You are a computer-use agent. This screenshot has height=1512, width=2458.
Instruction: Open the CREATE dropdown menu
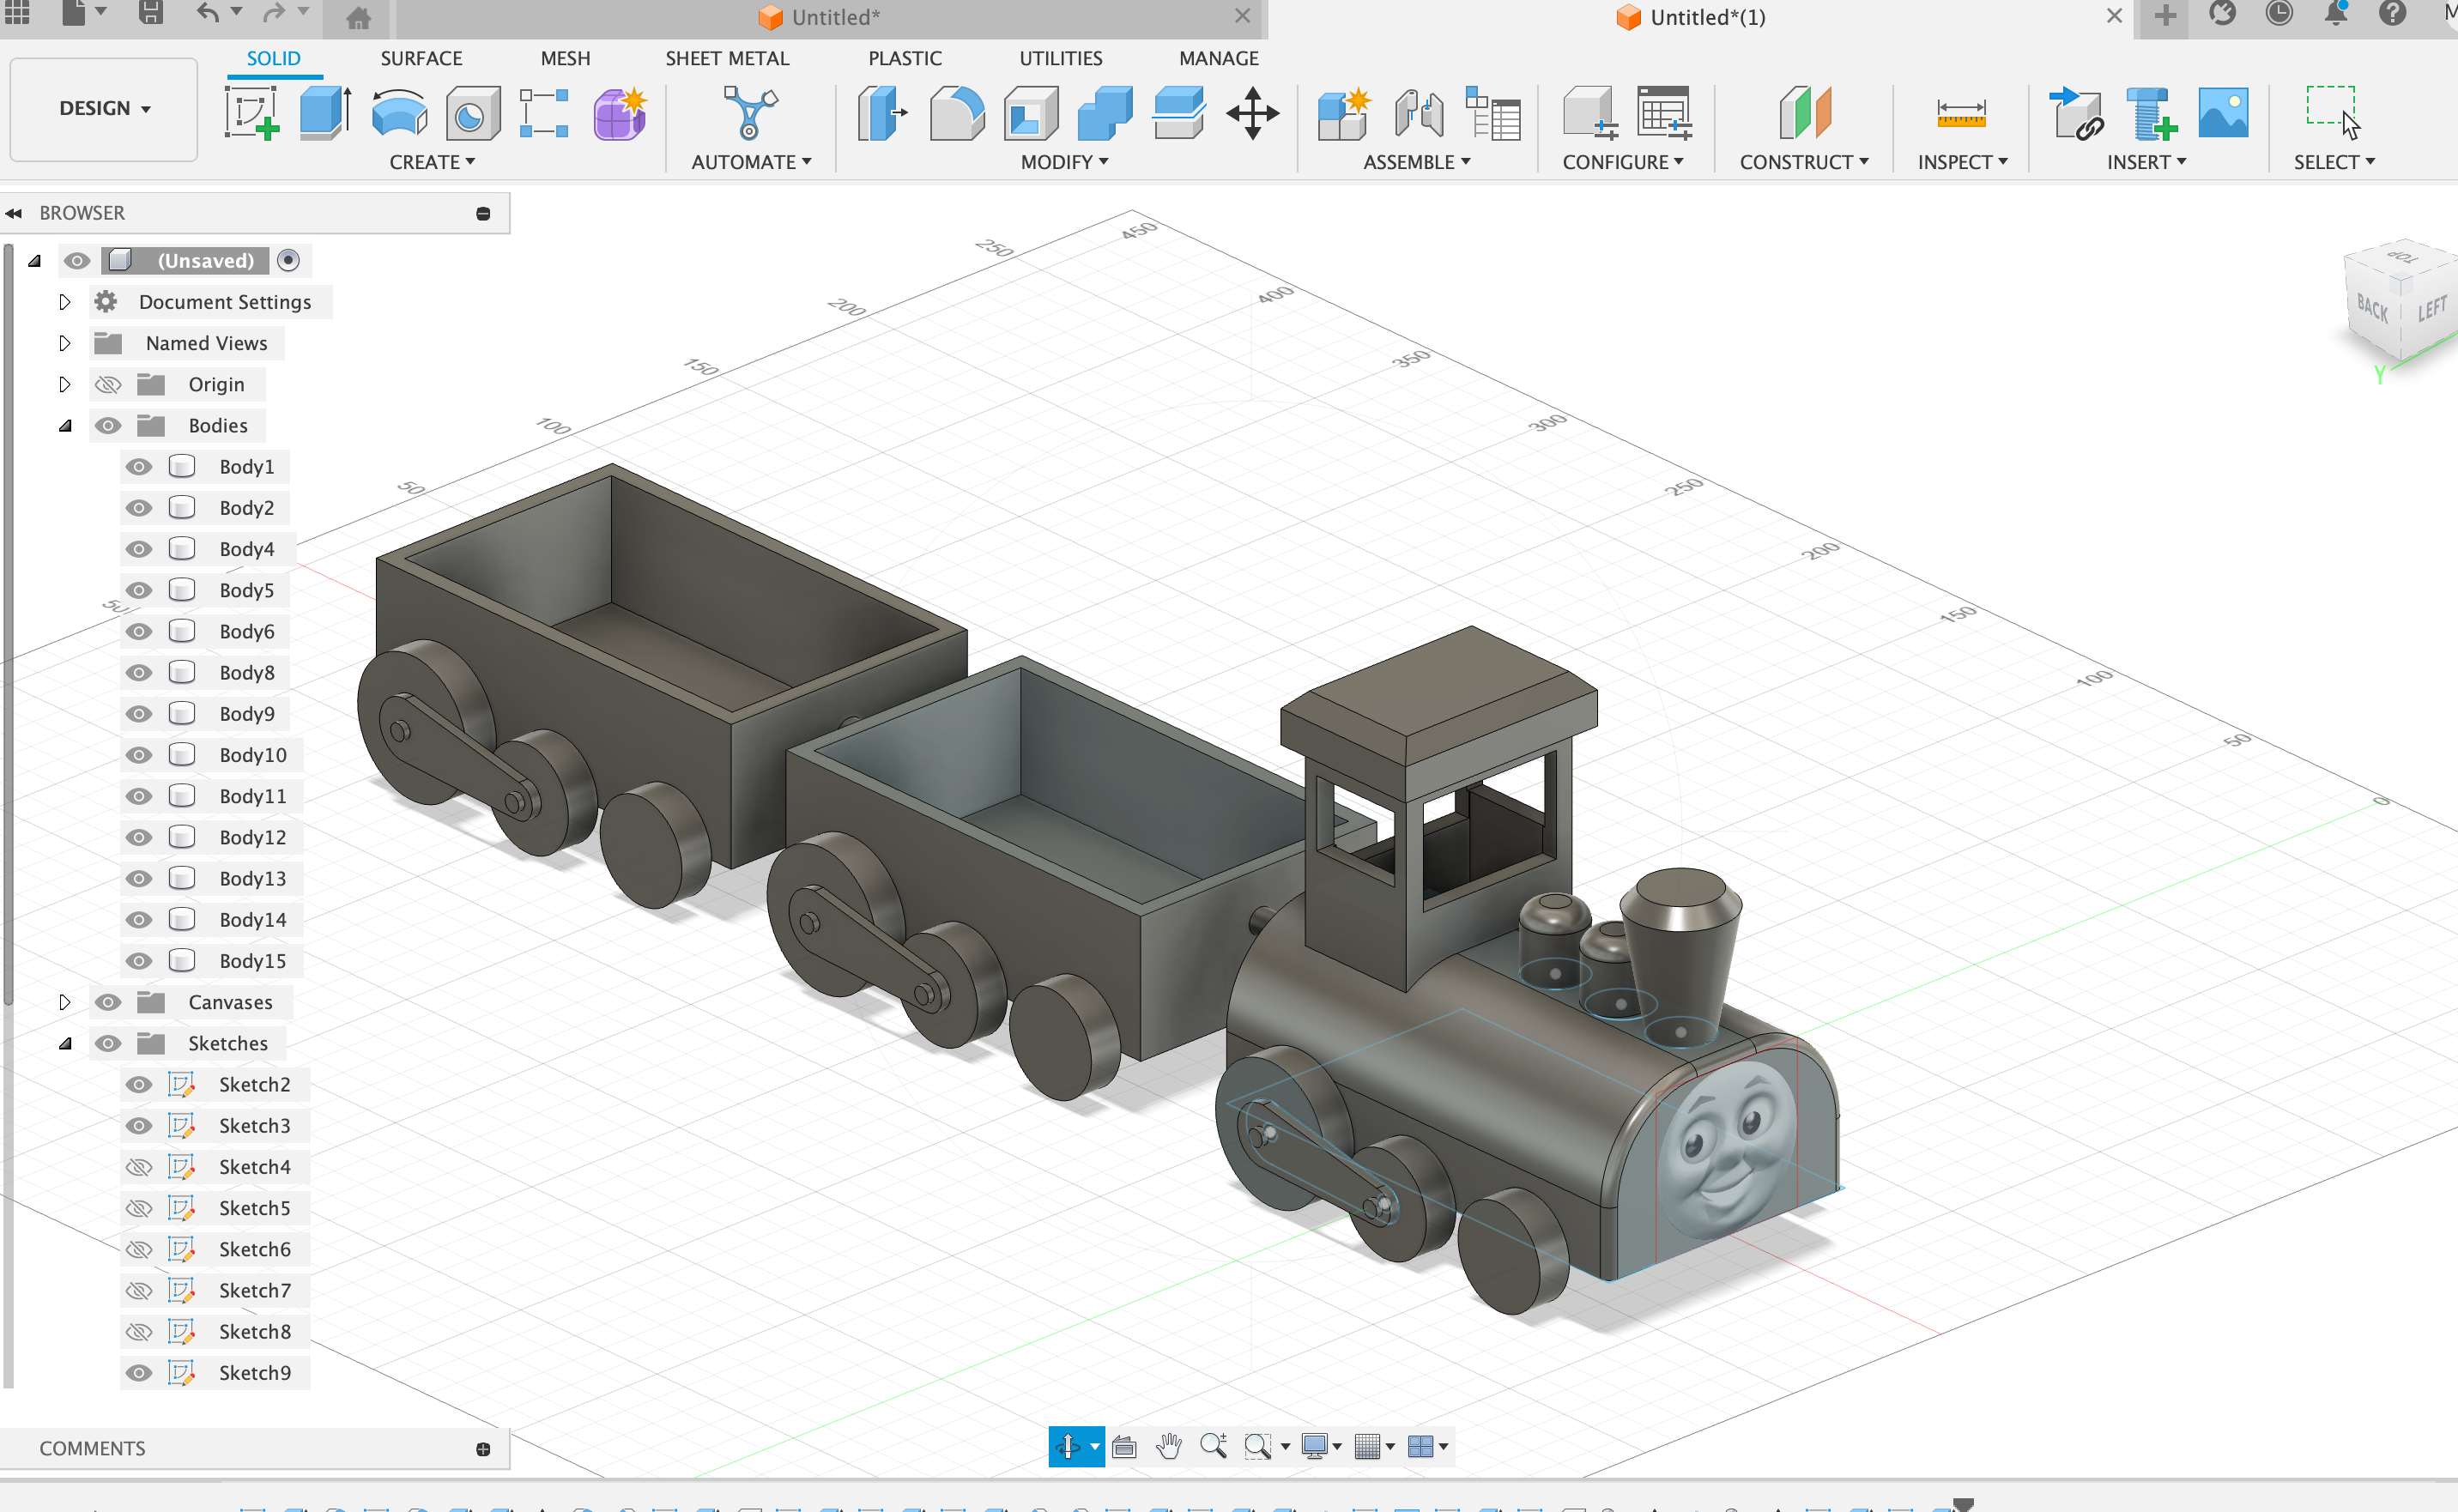click(432, 162)
